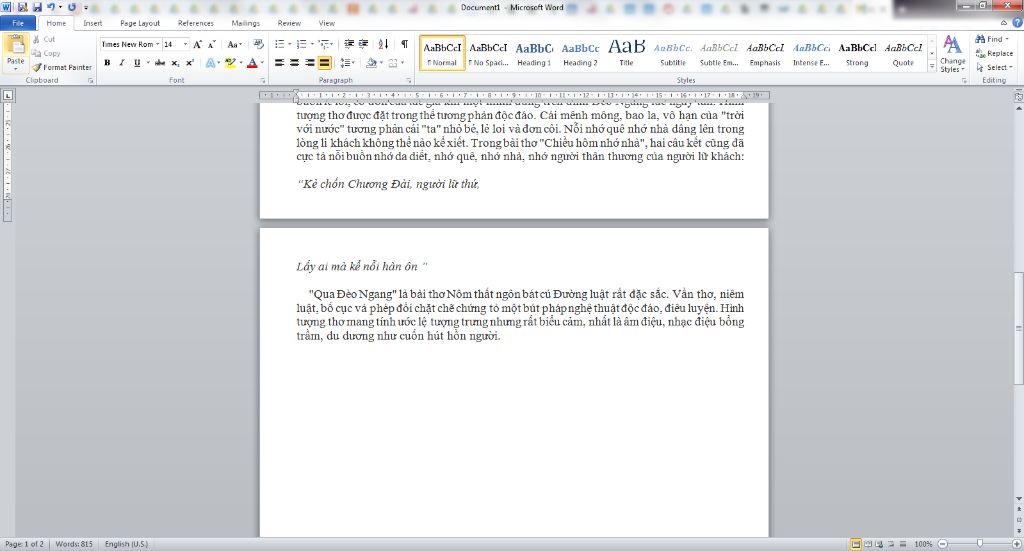This screenshot has height=551, width=1024.
Task: Click vertical scrollbar thumb
Action: (1019, 328)
